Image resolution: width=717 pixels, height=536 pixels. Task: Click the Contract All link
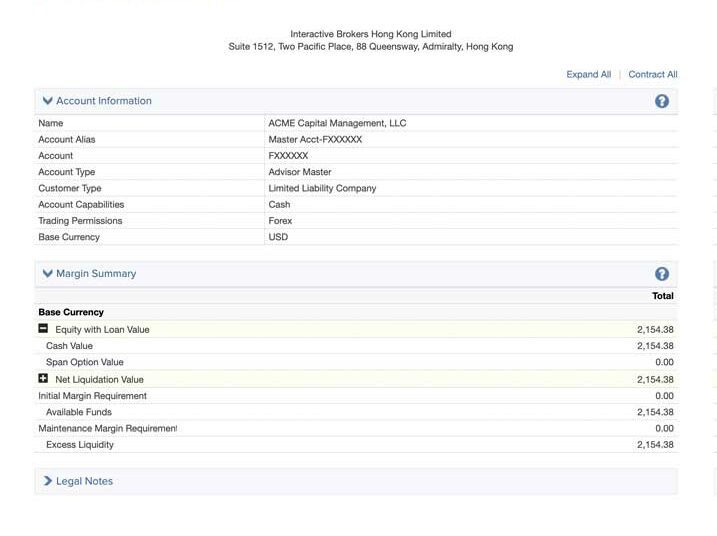[652, 75]
